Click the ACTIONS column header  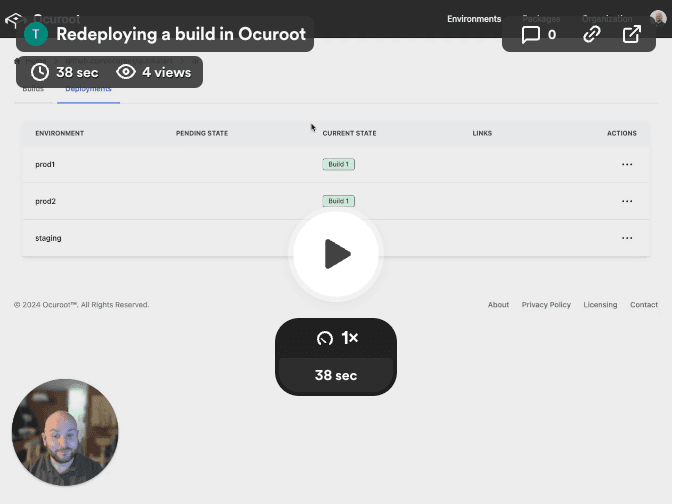622,133
